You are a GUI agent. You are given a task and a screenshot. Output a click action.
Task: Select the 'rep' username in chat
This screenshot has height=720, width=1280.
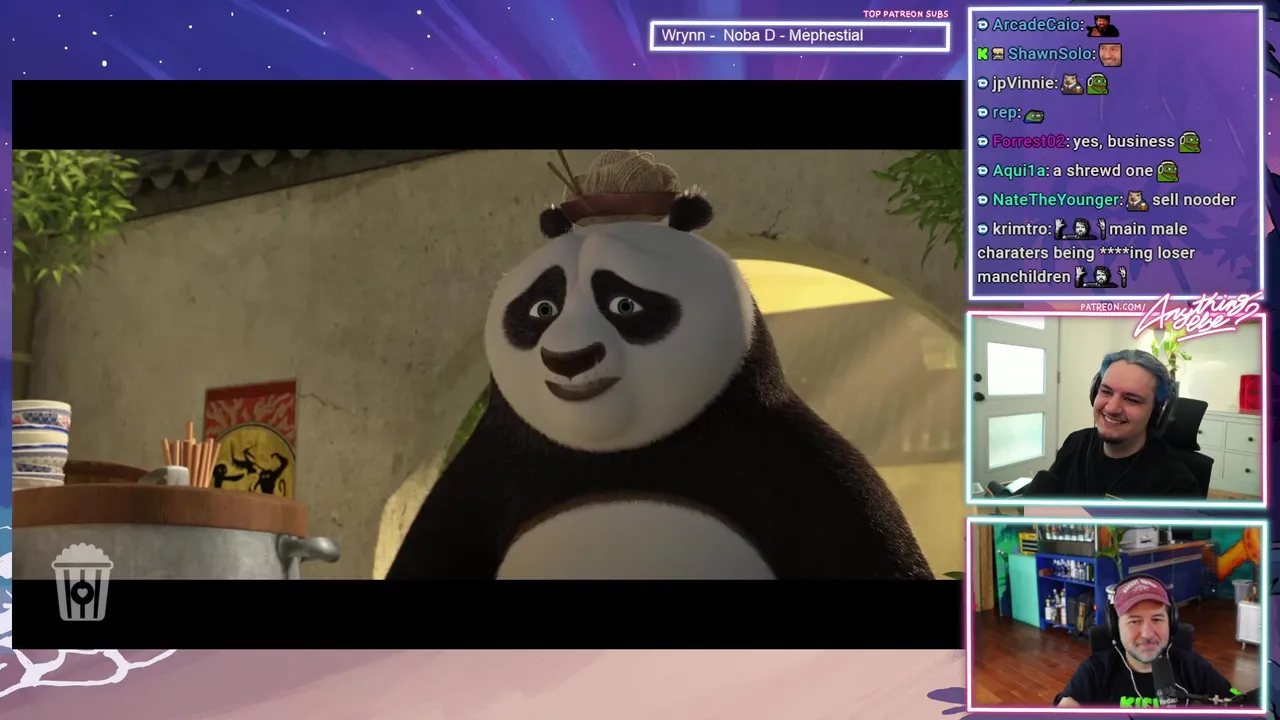(1005, 112)
